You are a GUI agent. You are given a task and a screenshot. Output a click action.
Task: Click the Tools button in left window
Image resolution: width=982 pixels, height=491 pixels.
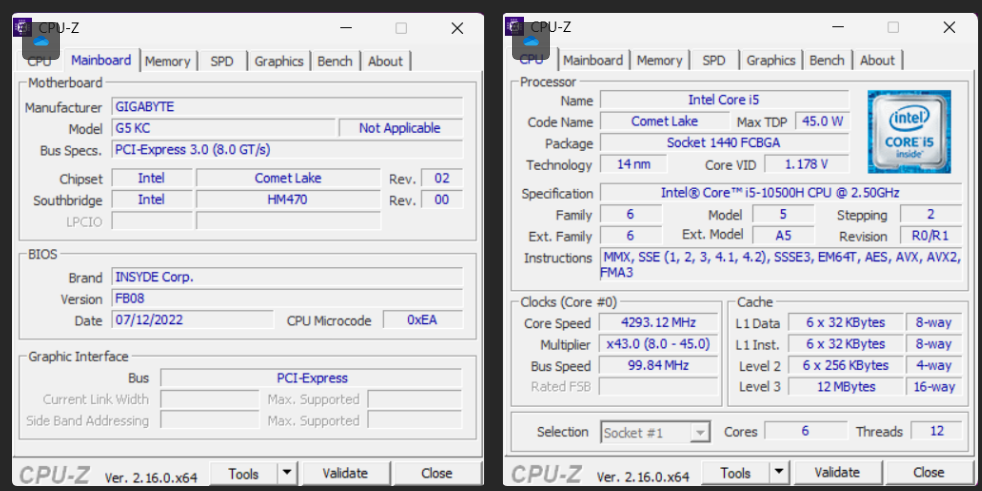tap(244, 473)
